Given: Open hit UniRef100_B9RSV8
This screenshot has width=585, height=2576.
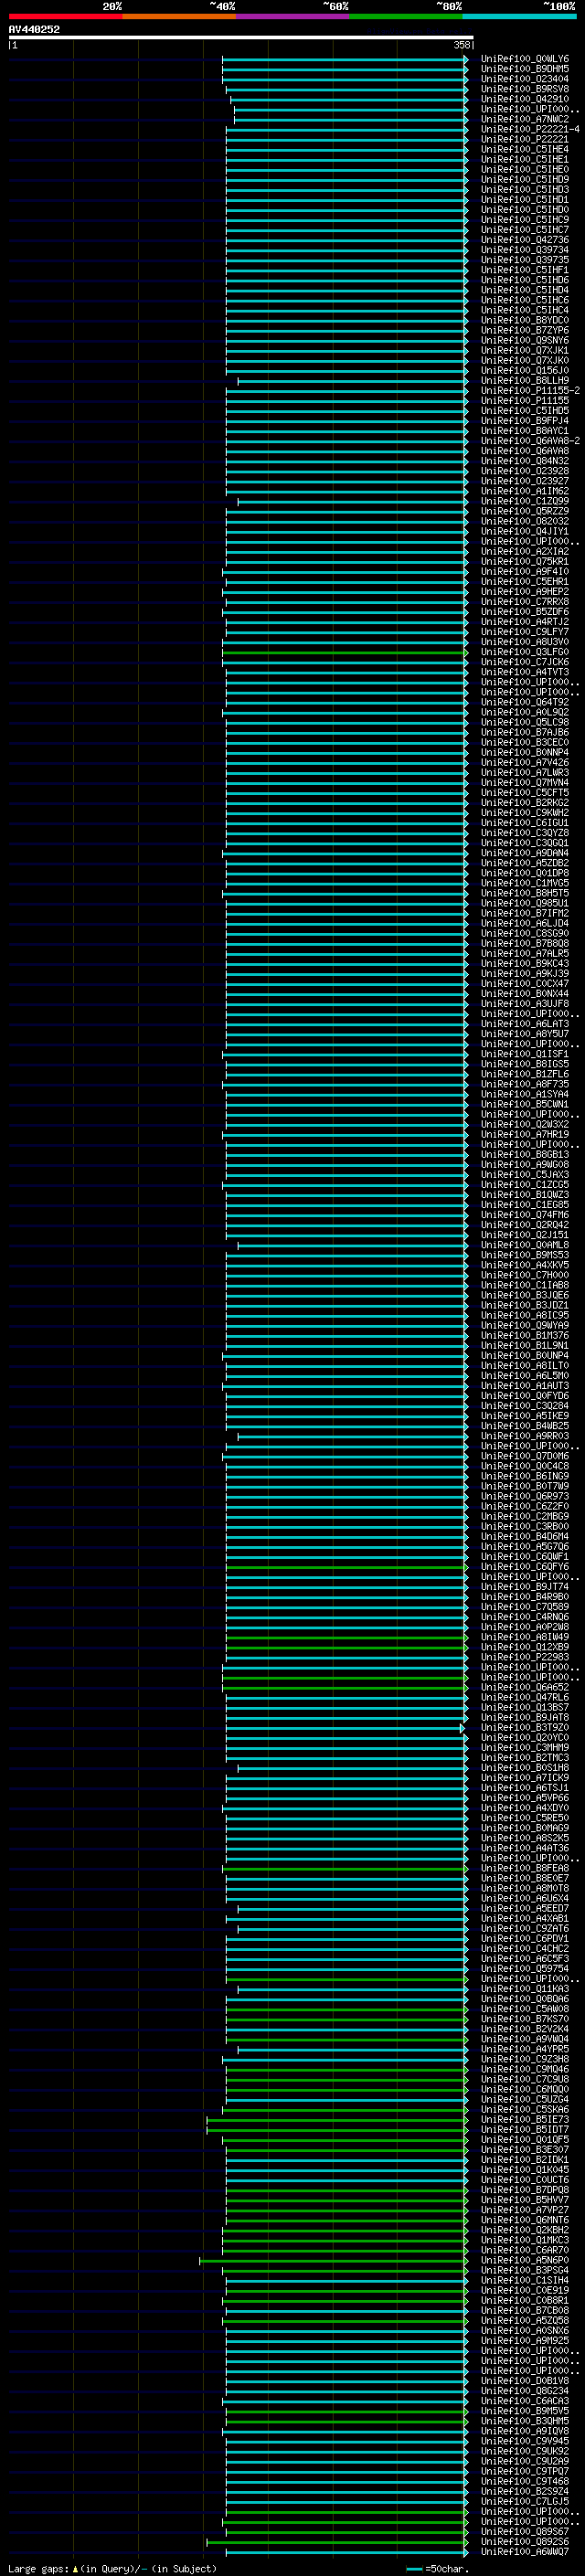Looking at the screenshot, I should click(525, 89).
